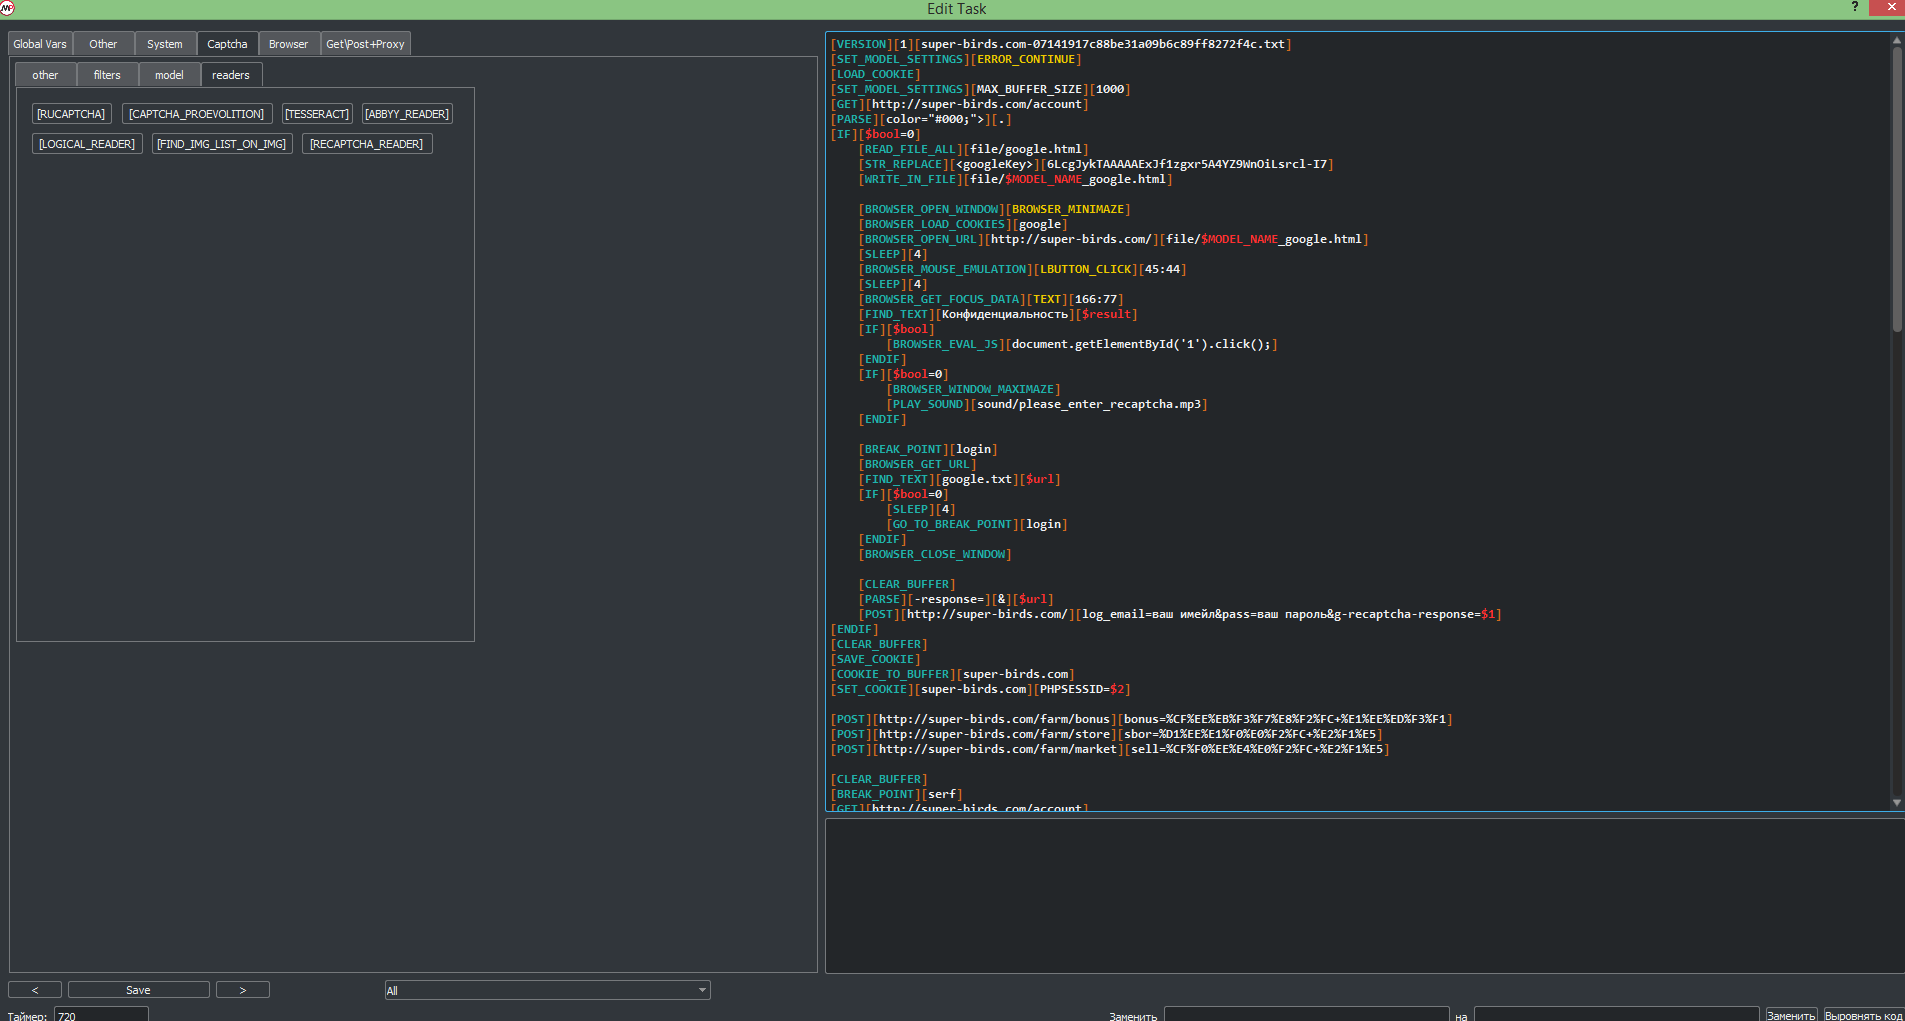
Task: Click the farm/market POST line
Action: 1110,749
